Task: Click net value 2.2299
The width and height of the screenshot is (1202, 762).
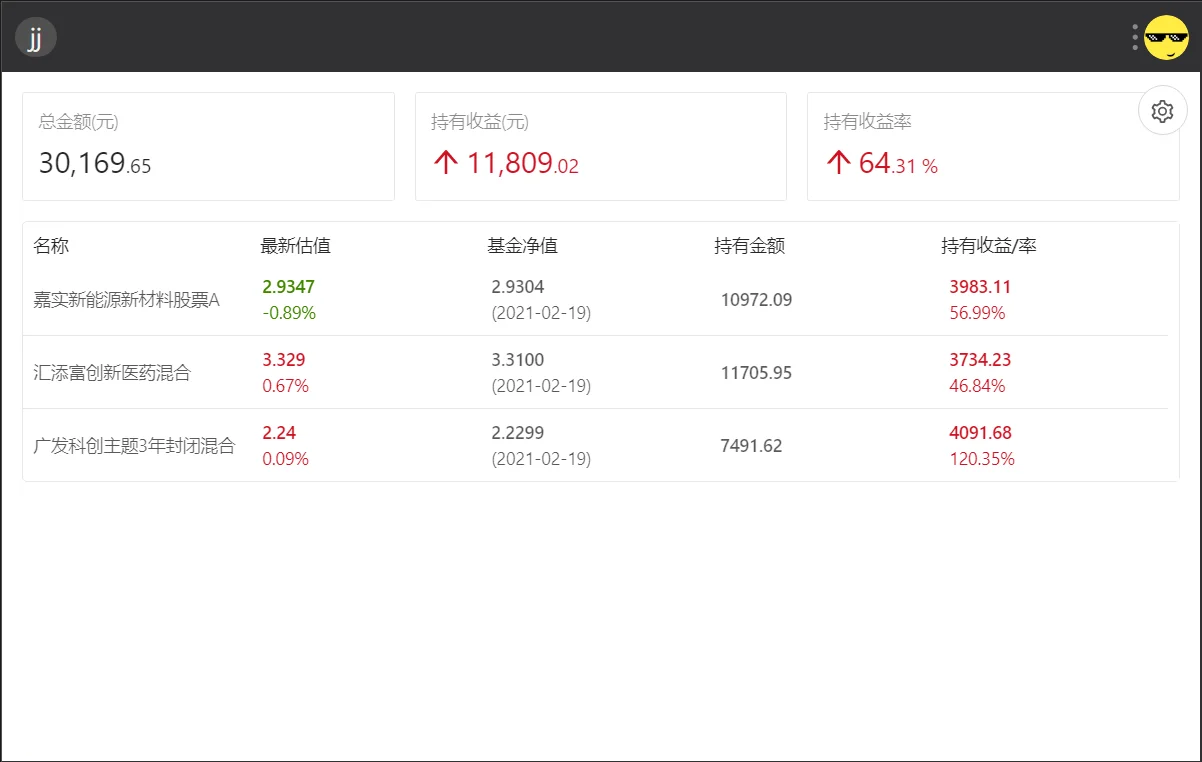Action: (x=518, y=433)
